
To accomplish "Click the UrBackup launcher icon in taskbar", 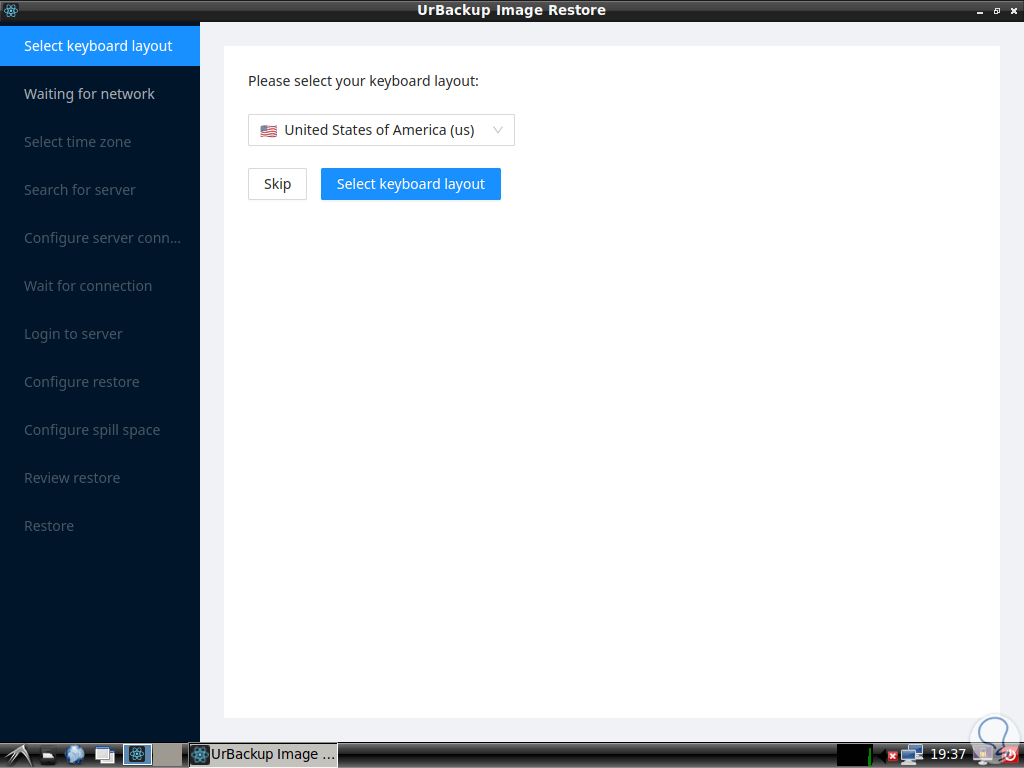I will coord(137,755).
